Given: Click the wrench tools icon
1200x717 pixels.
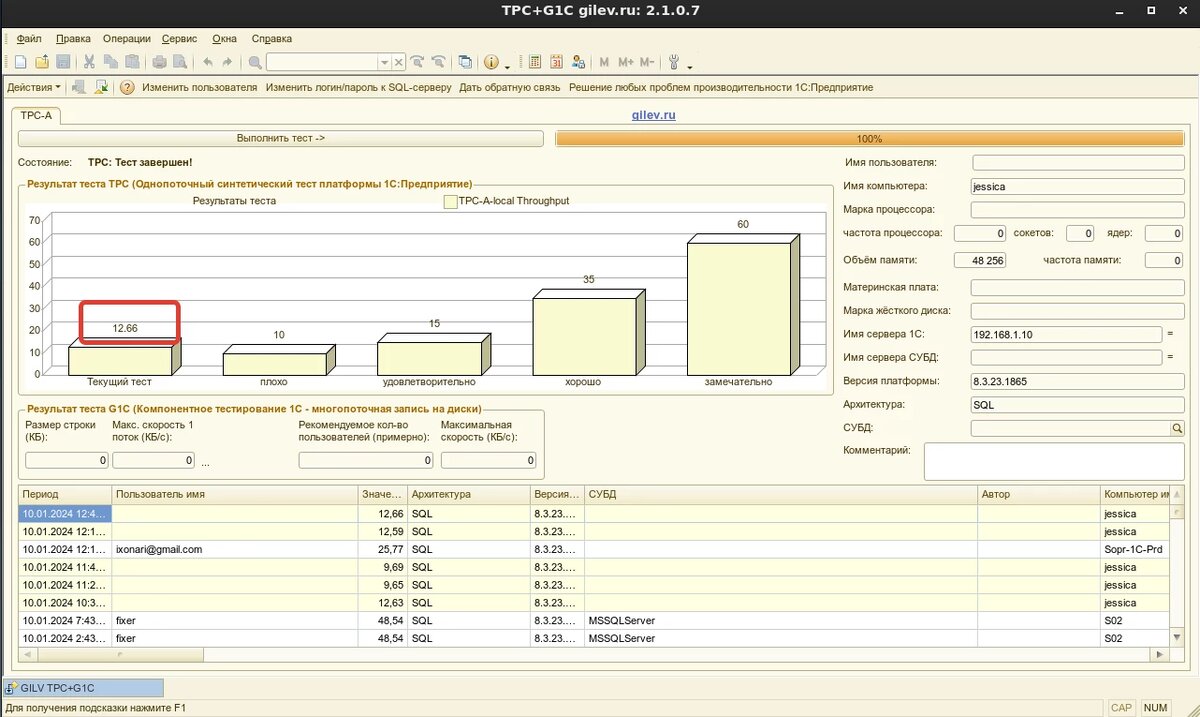Looking at the screenshot, I should click(x=674, y=62).
